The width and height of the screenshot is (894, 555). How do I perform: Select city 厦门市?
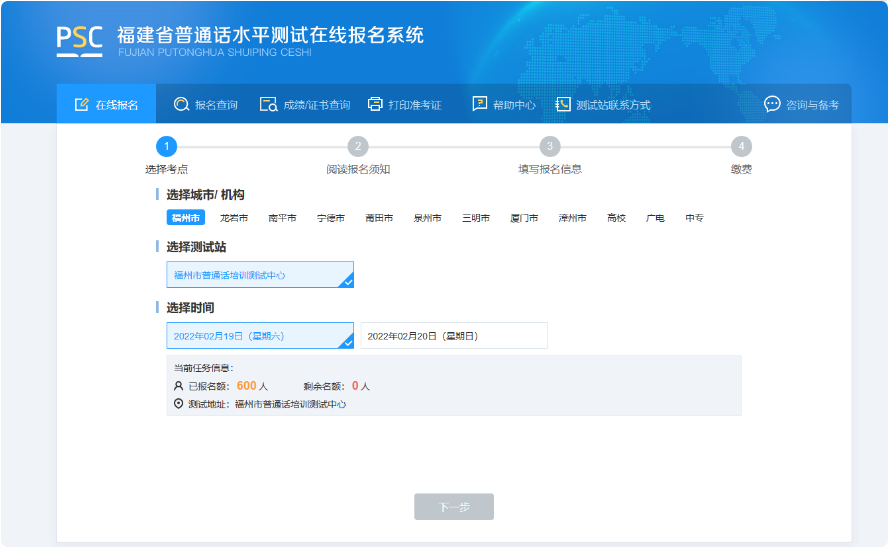point(524,218)
